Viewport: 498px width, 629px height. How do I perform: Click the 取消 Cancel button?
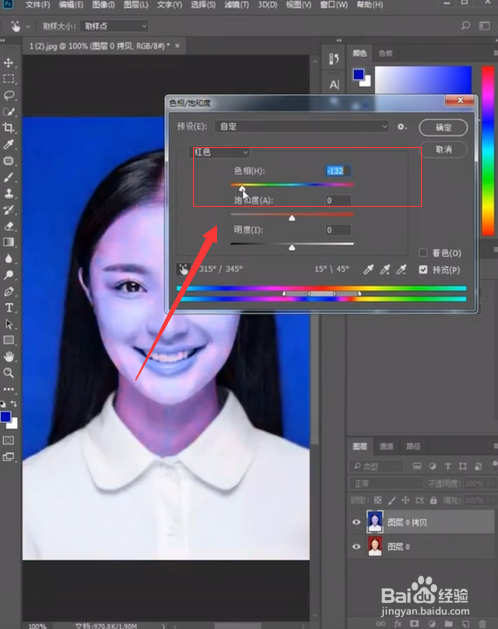pyautogui.click(x=443, y=150)
